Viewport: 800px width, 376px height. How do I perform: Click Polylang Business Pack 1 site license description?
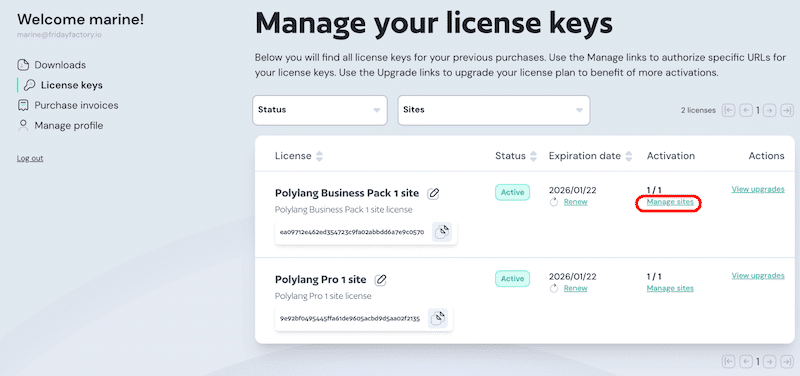343,210
